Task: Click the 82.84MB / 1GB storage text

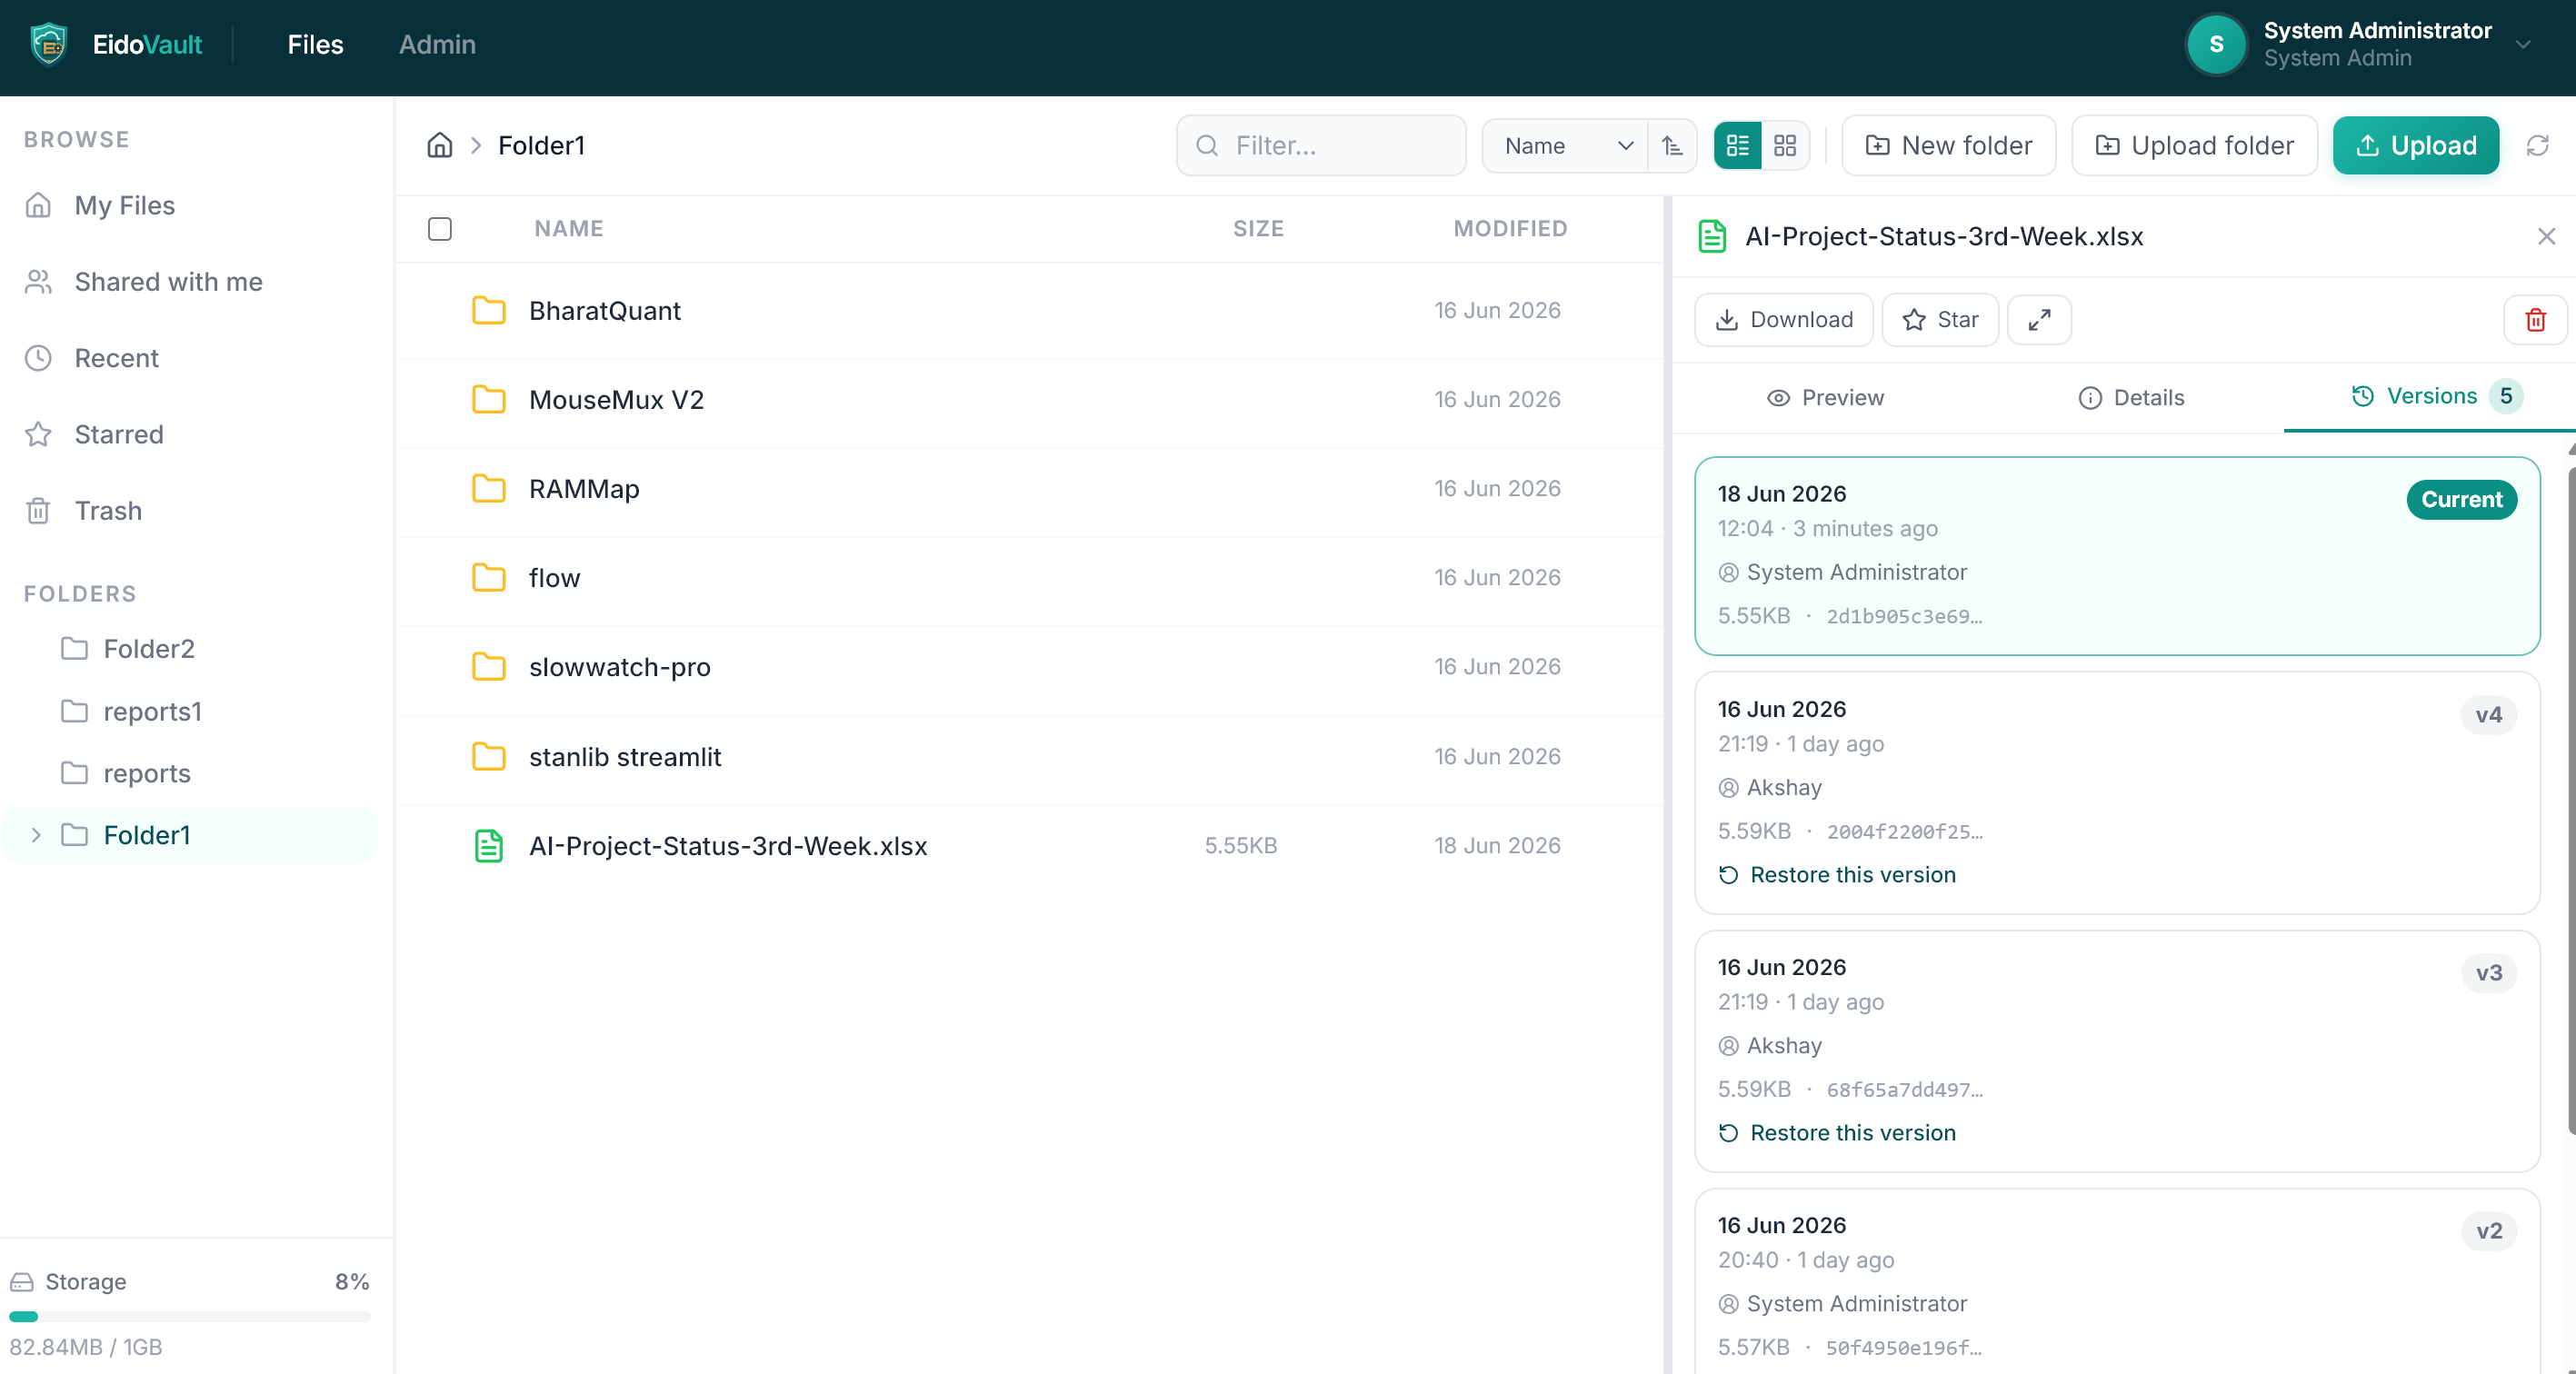Action: [x=86, y=1347]
